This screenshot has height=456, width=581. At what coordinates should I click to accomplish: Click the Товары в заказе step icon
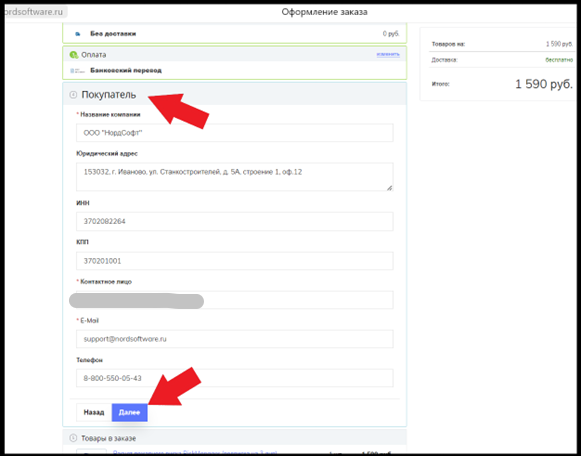73,438
